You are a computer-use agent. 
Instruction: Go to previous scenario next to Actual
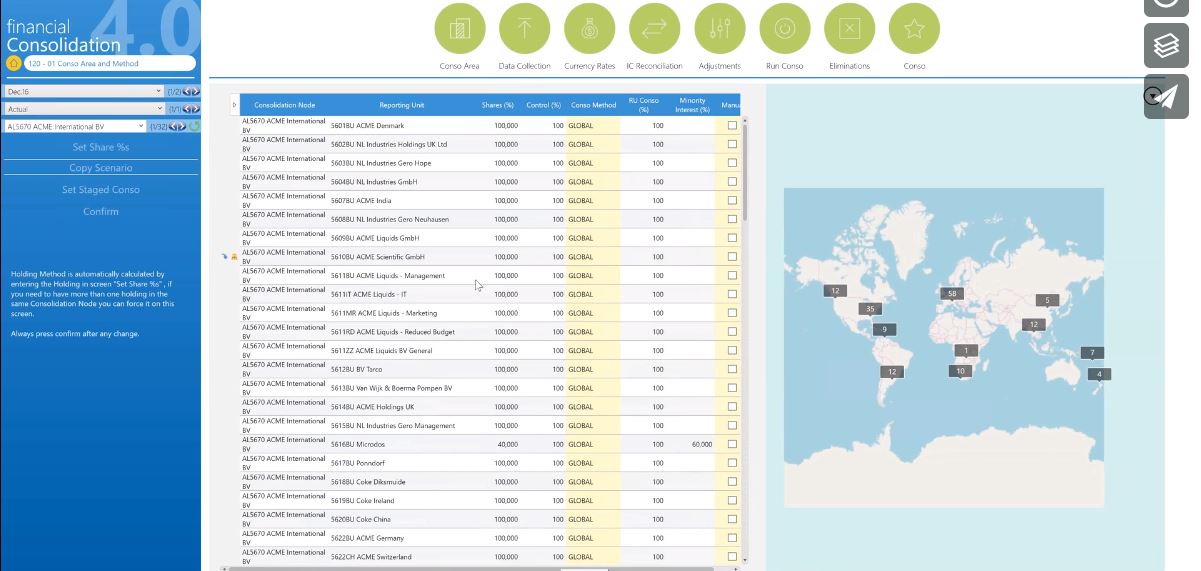(x=185, y=109)
